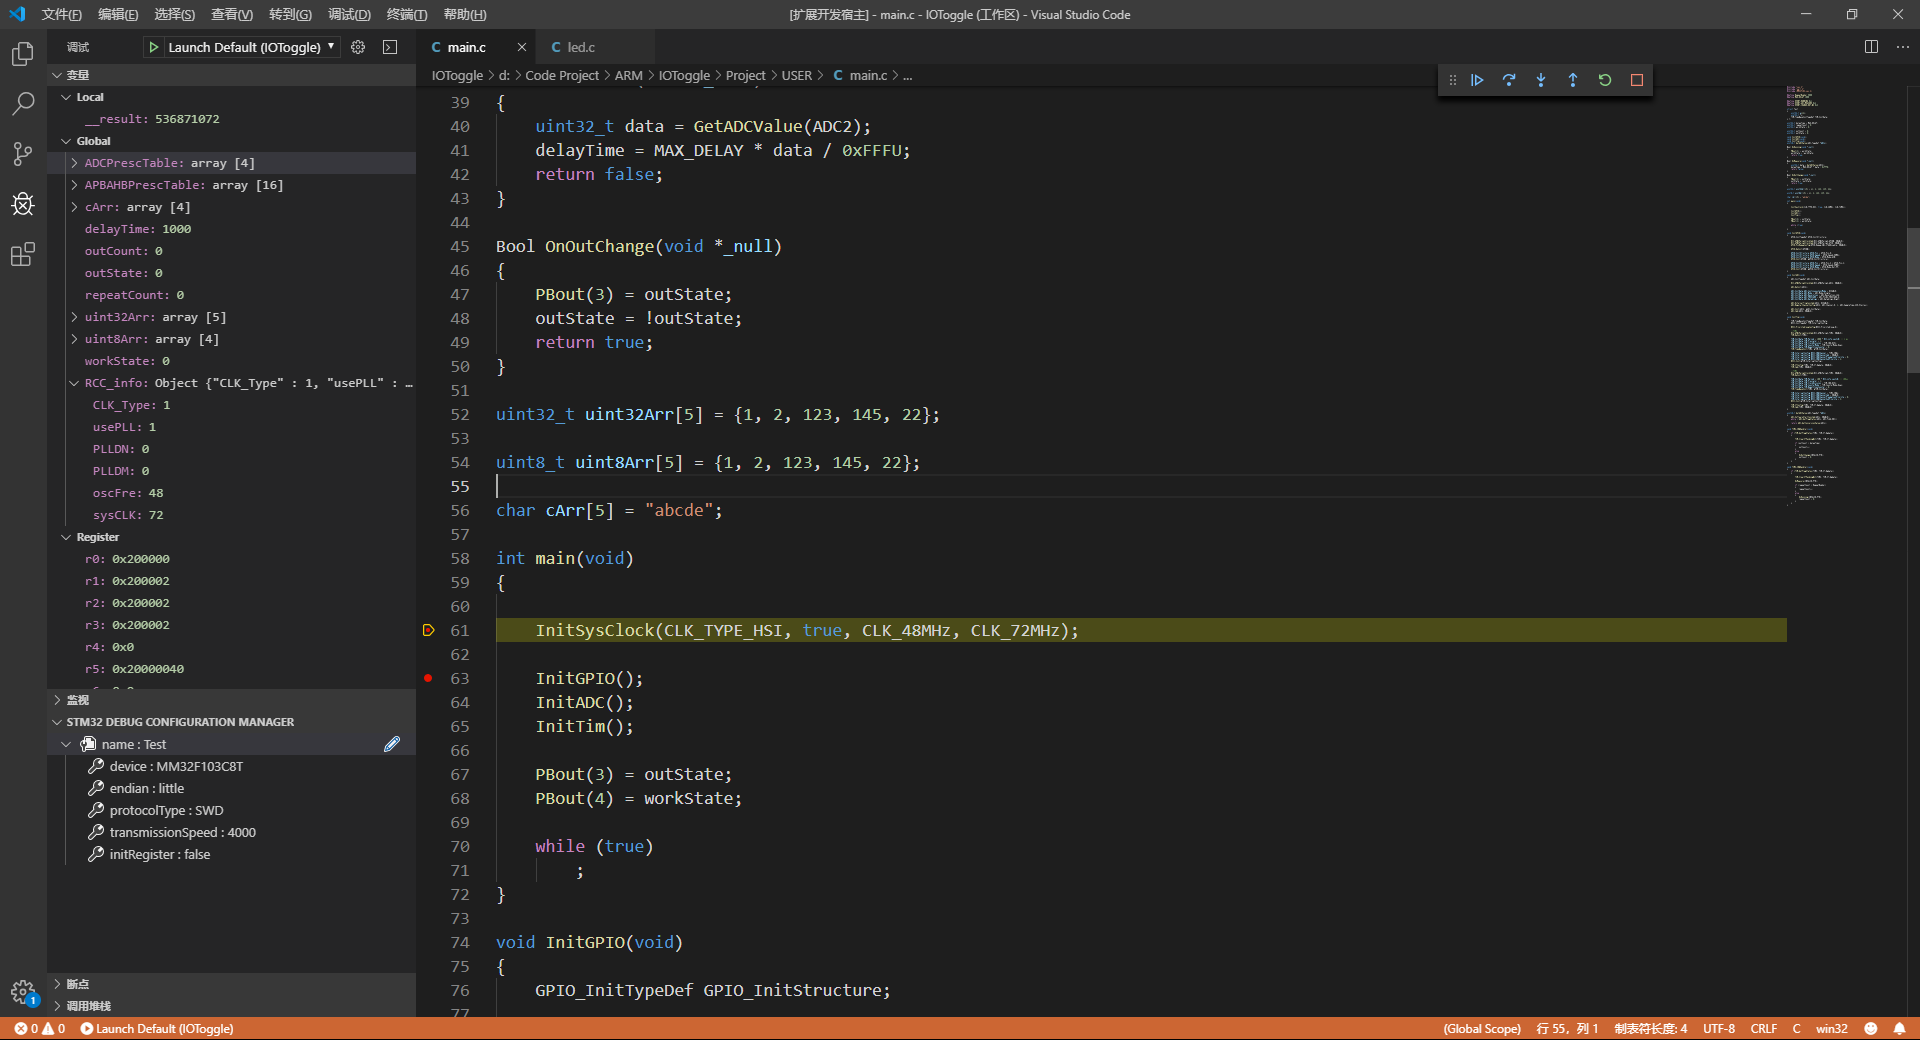
Task: Open the Source Control view
Action: [x=23, y=154]
